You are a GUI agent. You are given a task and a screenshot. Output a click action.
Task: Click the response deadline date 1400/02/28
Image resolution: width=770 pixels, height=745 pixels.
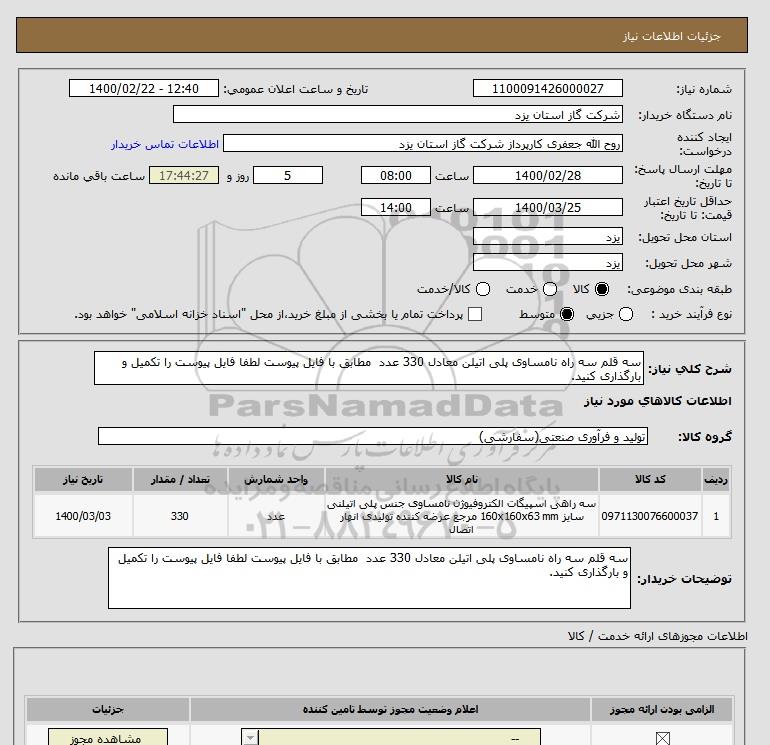click(548, 175)
